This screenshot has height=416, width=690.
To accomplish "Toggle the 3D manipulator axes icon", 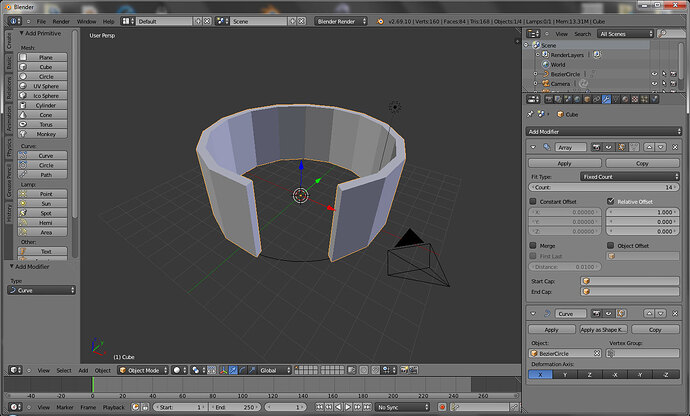I will [x=223, y=370].
